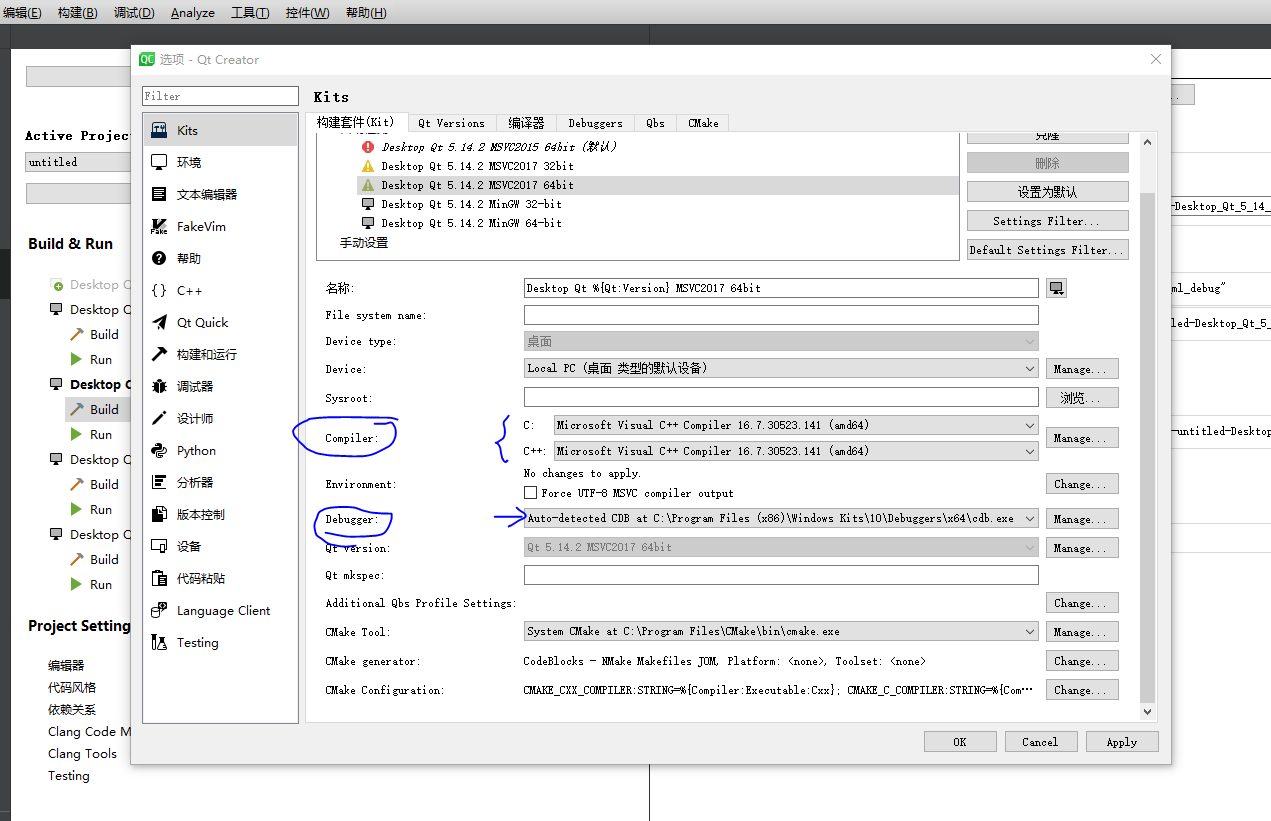This screenshot has width=1271, height=821.
Task: Open the 帮助(H) menu in main window
Action: (x=365, y=13)
